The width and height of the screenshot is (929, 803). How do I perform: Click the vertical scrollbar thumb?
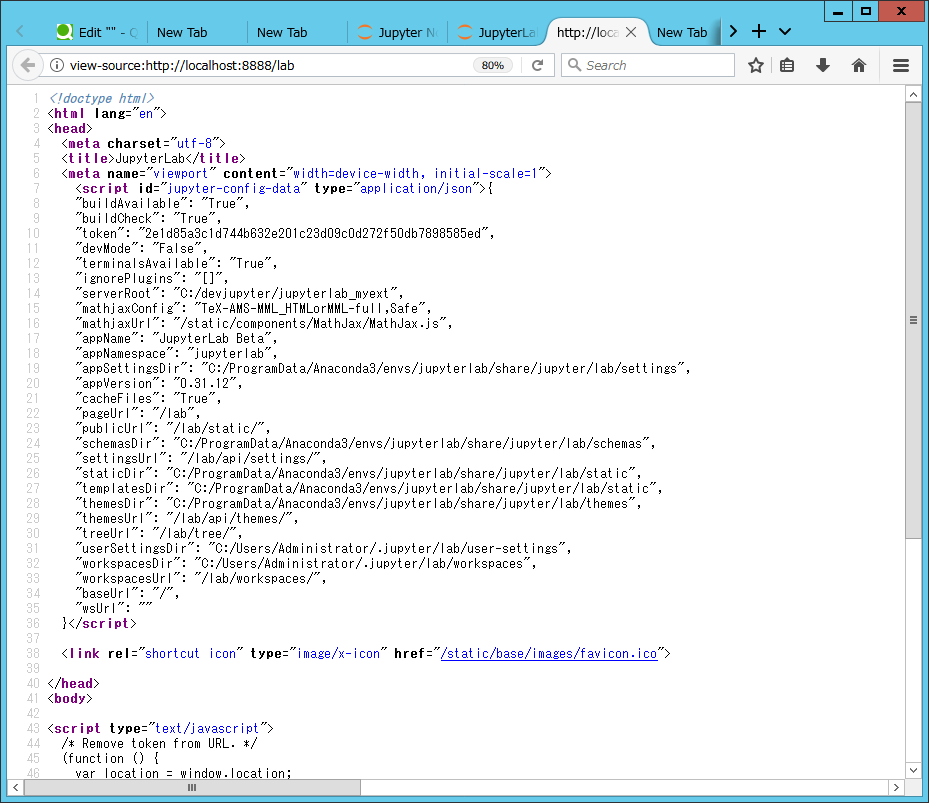coord(913,320)
